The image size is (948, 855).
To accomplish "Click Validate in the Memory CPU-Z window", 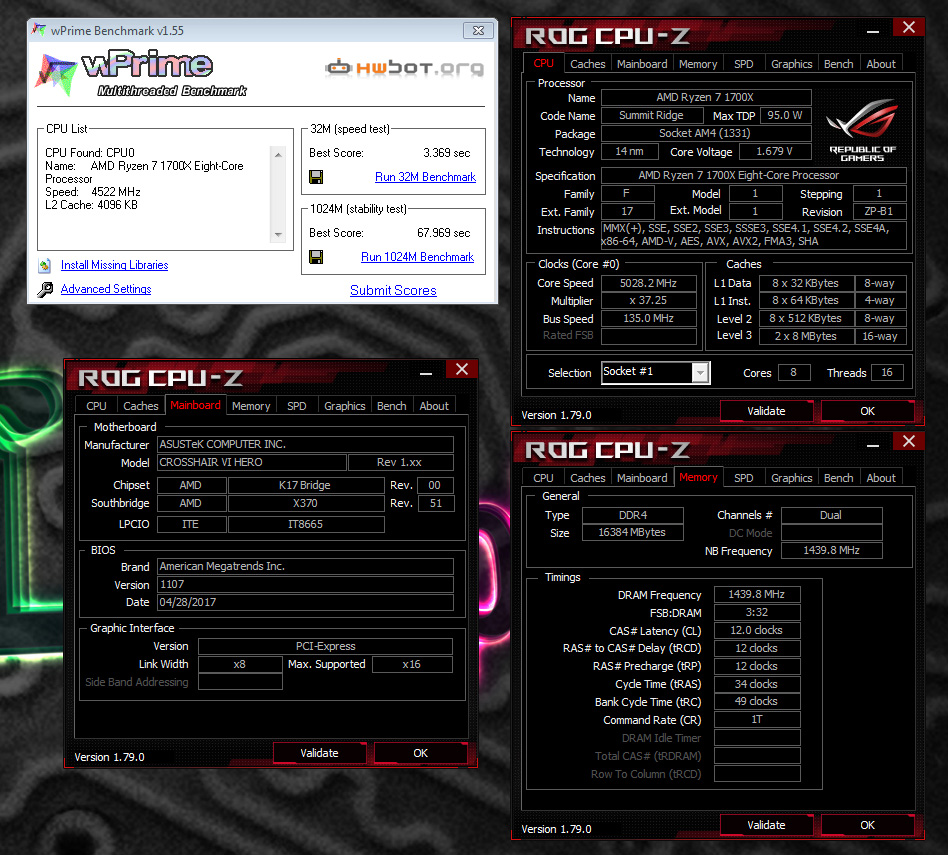I will point(766,825).
